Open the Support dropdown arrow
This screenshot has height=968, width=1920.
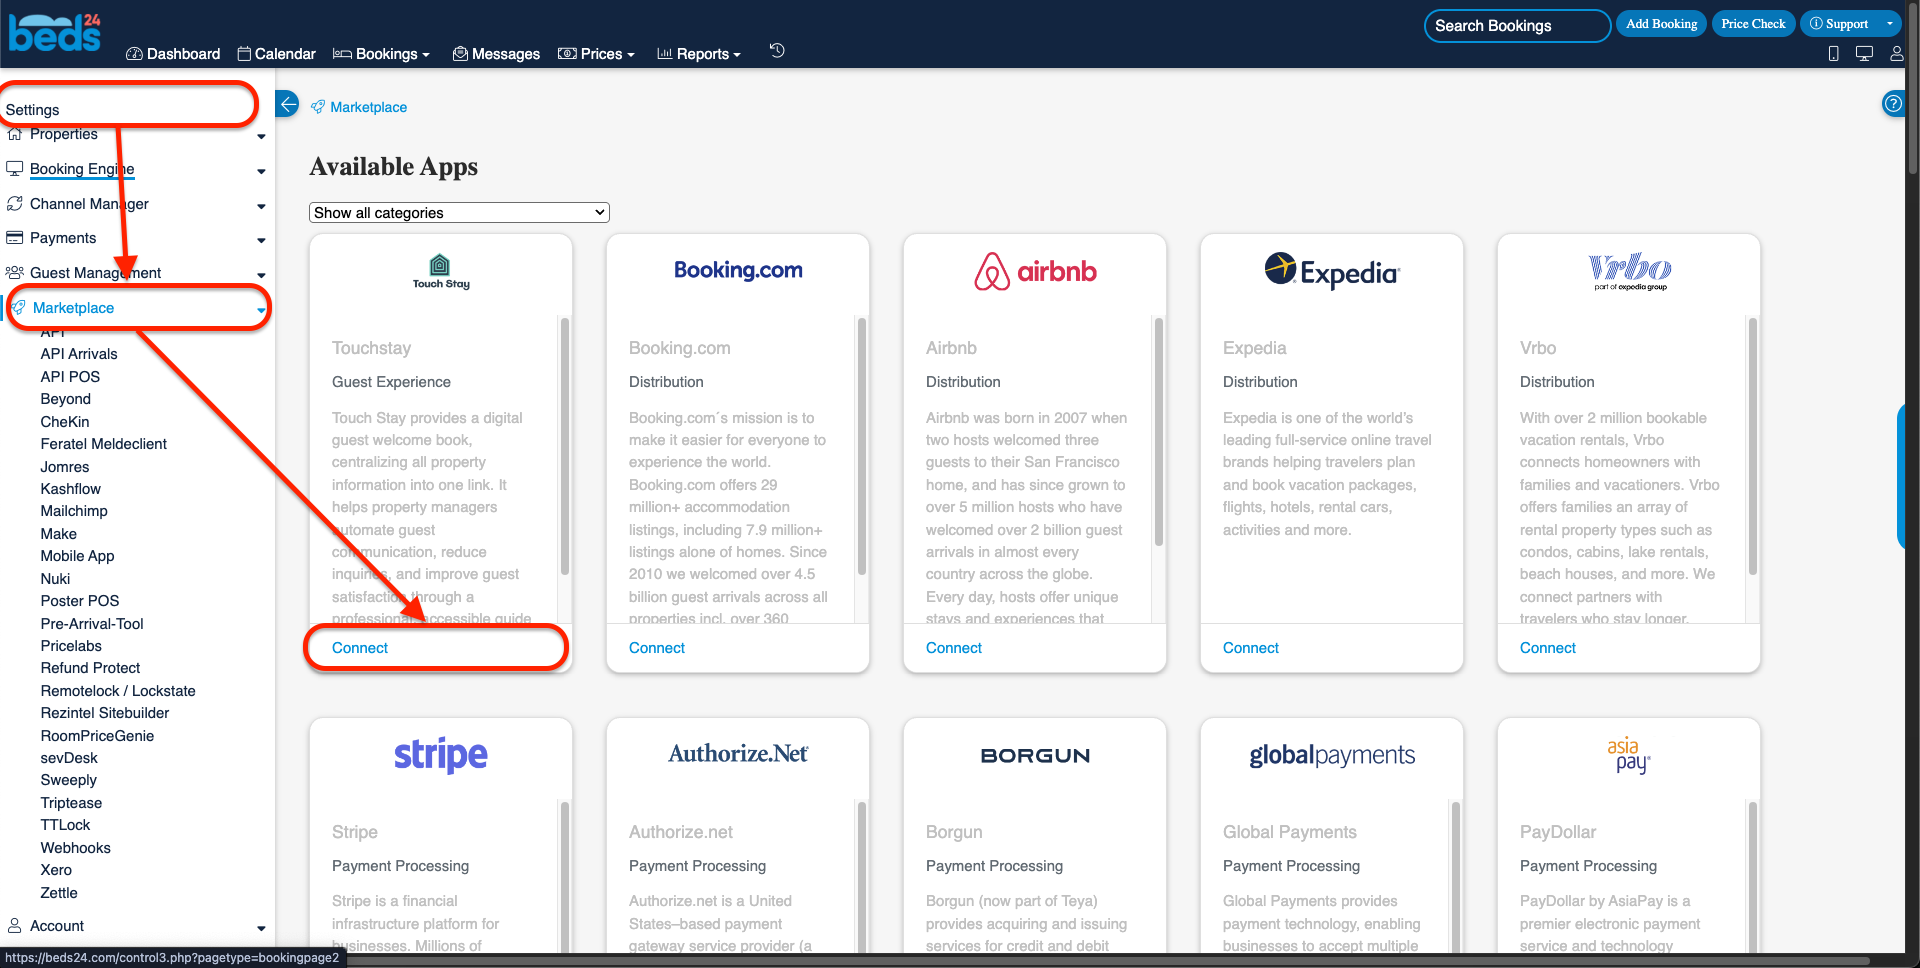point(1889,24)
